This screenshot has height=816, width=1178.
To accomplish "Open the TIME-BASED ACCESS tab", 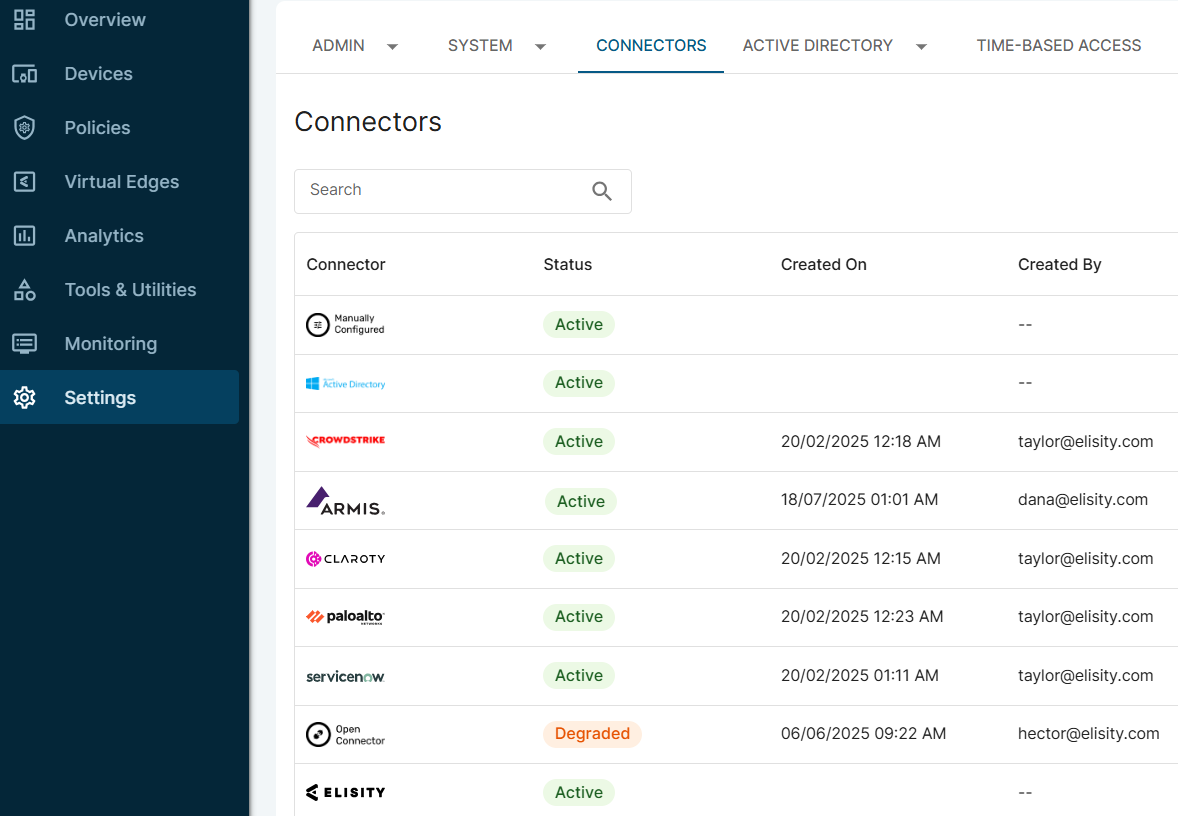I will (x=1058, y=45).
